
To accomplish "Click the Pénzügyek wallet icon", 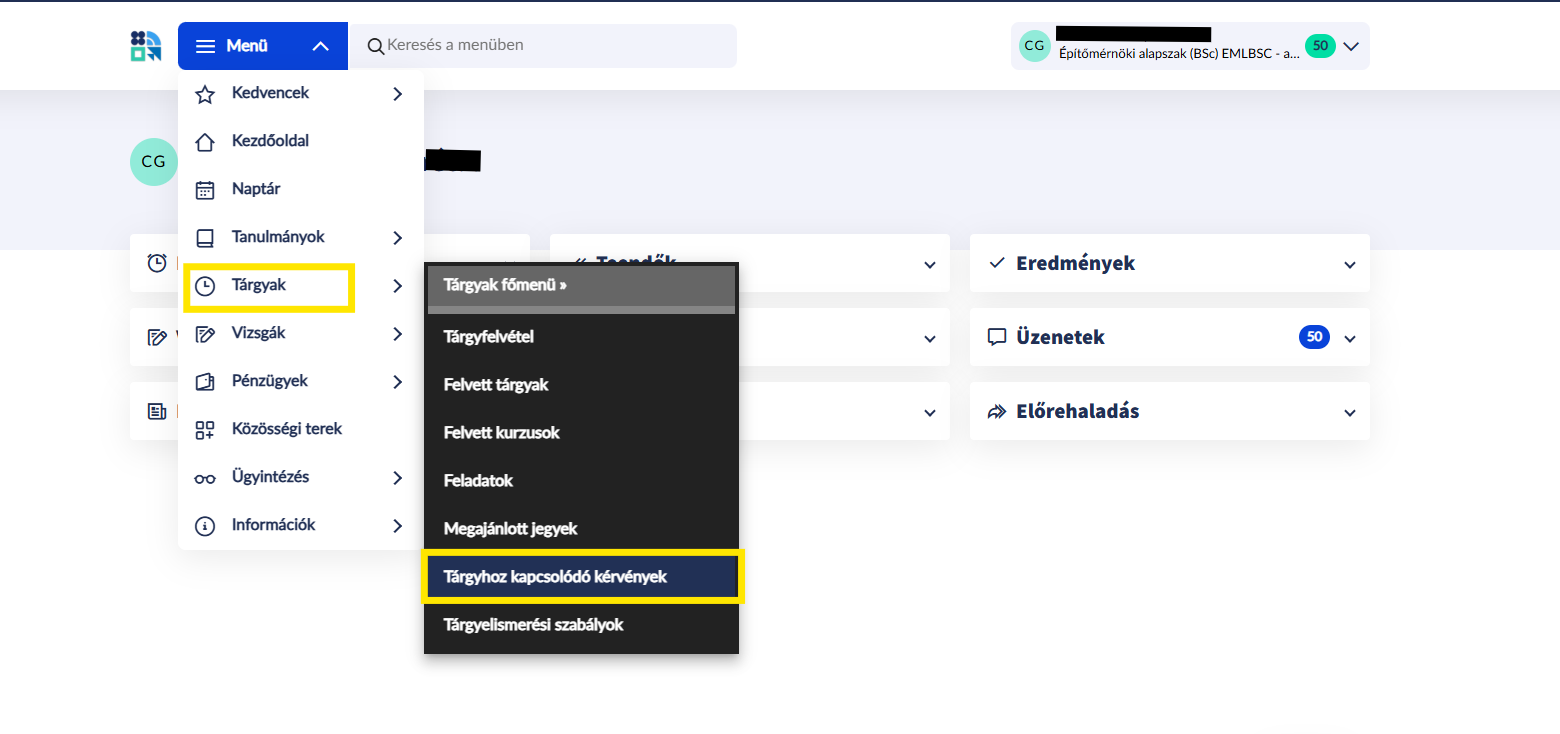I will click(x=205, y=382).
